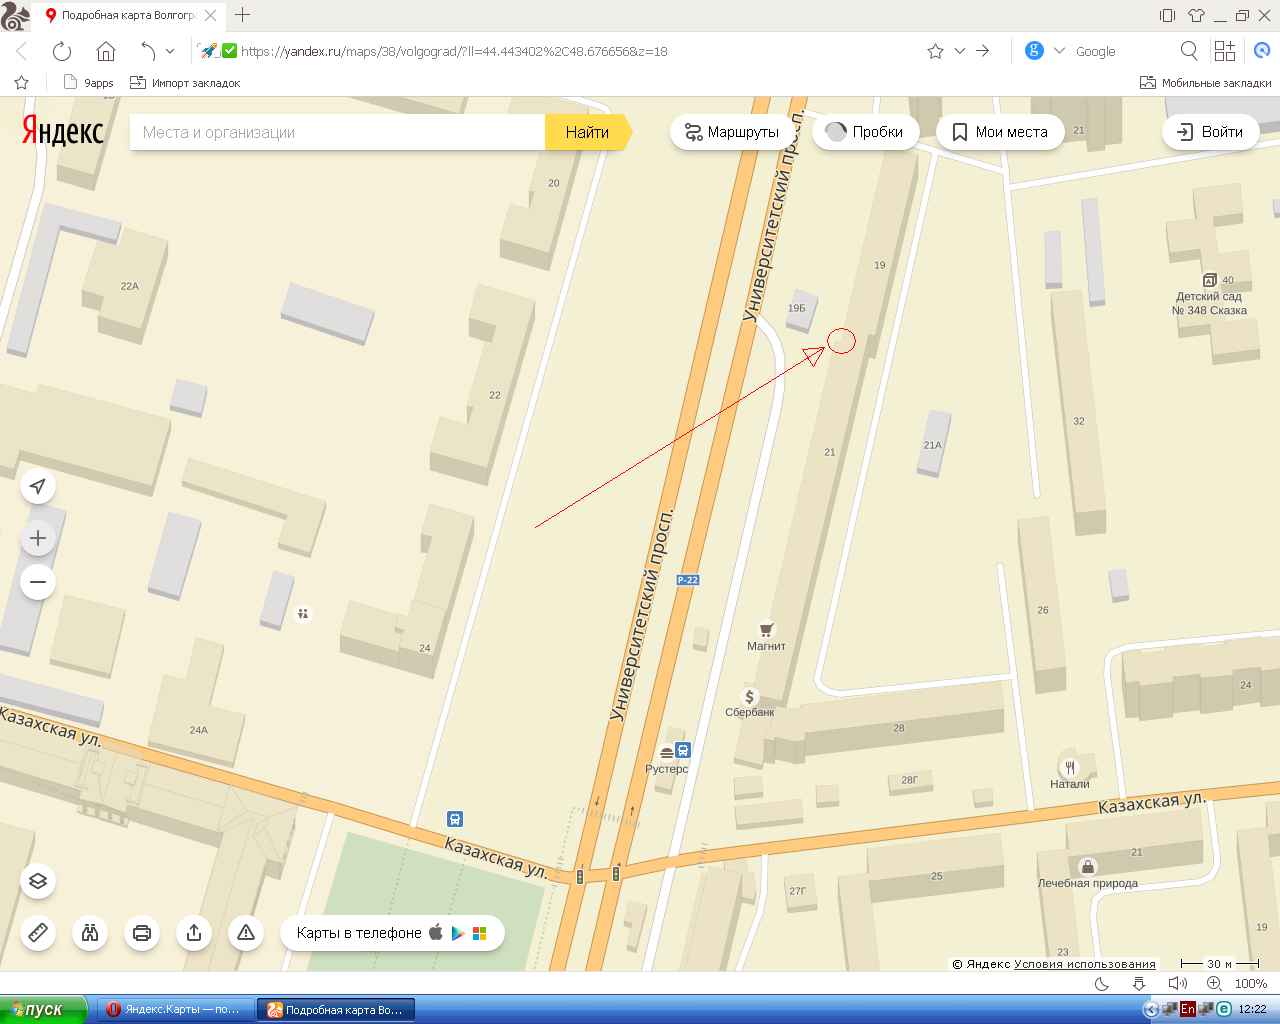This screenshot has height=1024, width=1280.
Task: Zoom in with the plus button
Action: pyautogui.click(x=38, y=539)
